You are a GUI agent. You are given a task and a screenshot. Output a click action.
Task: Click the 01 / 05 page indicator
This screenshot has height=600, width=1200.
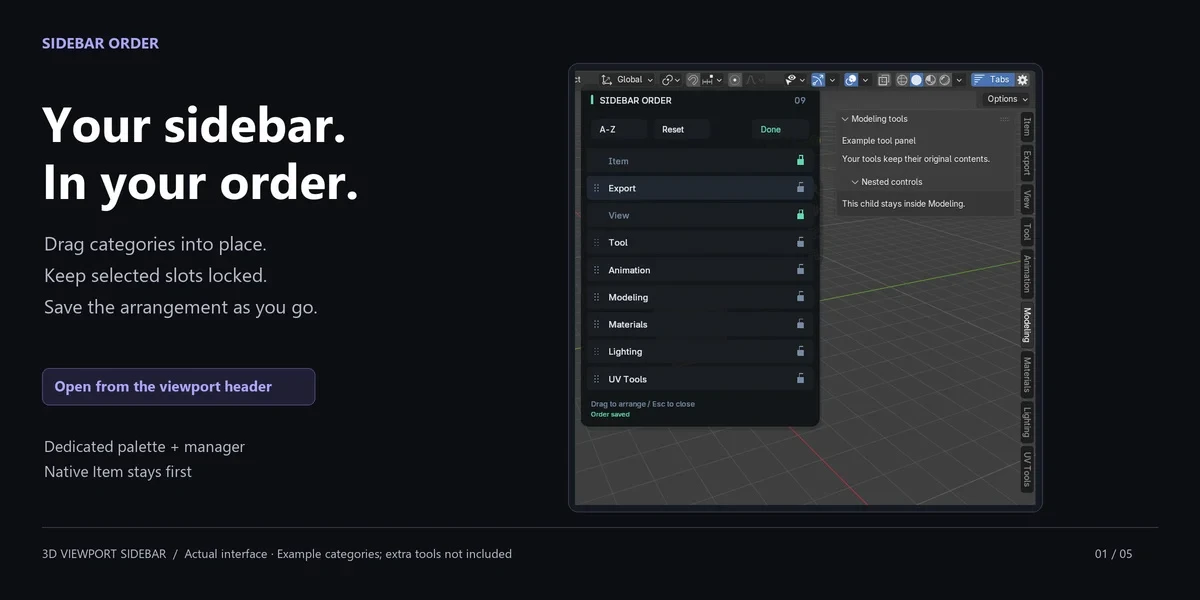(x=1113, y=554)
